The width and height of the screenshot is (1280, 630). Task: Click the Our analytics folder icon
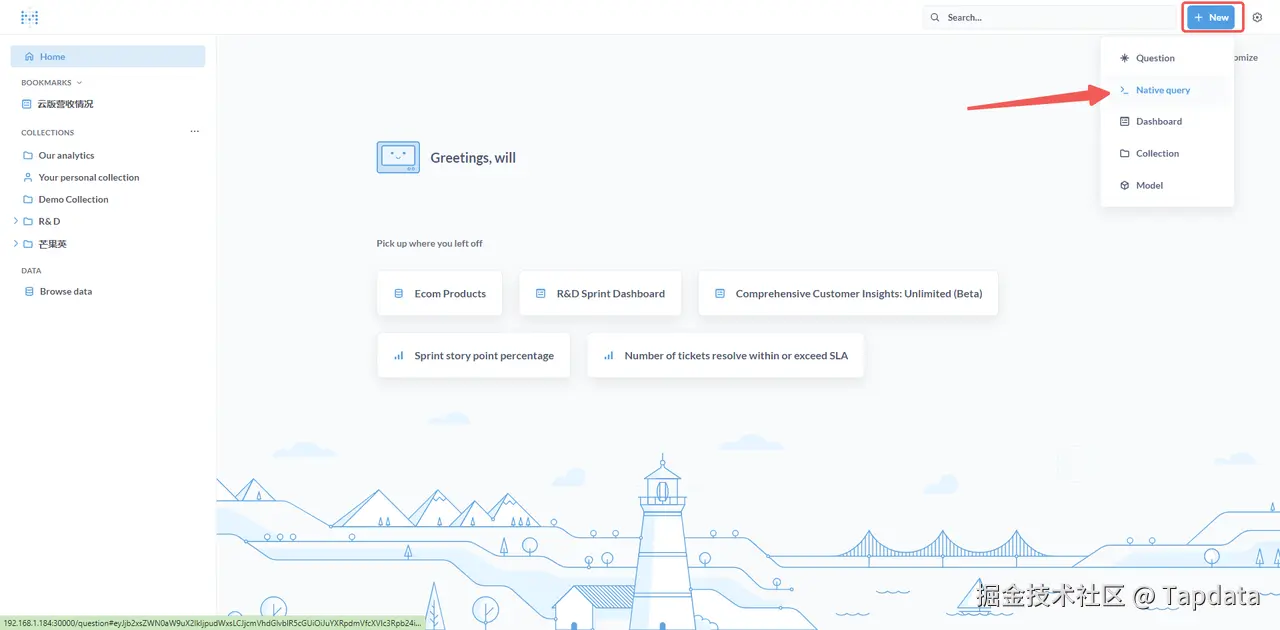(x=28, y=156)
